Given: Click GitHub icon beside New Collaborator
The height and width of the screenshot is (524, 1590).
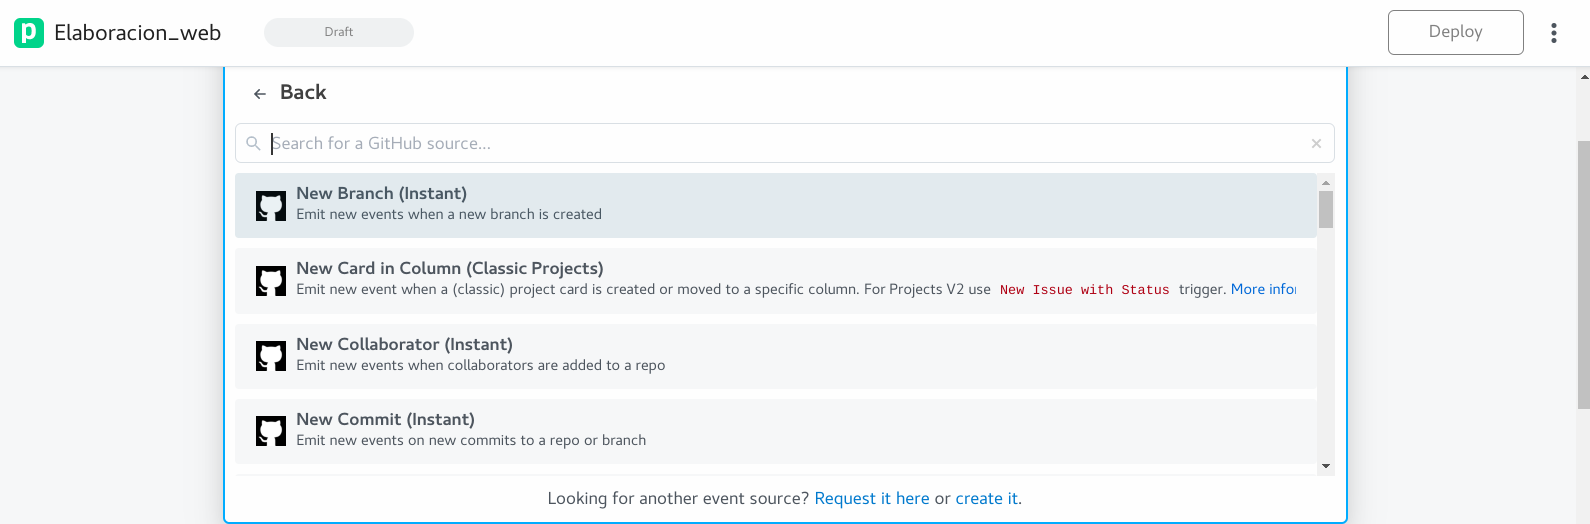Looking at the screenshot, I should click(271, 356).
